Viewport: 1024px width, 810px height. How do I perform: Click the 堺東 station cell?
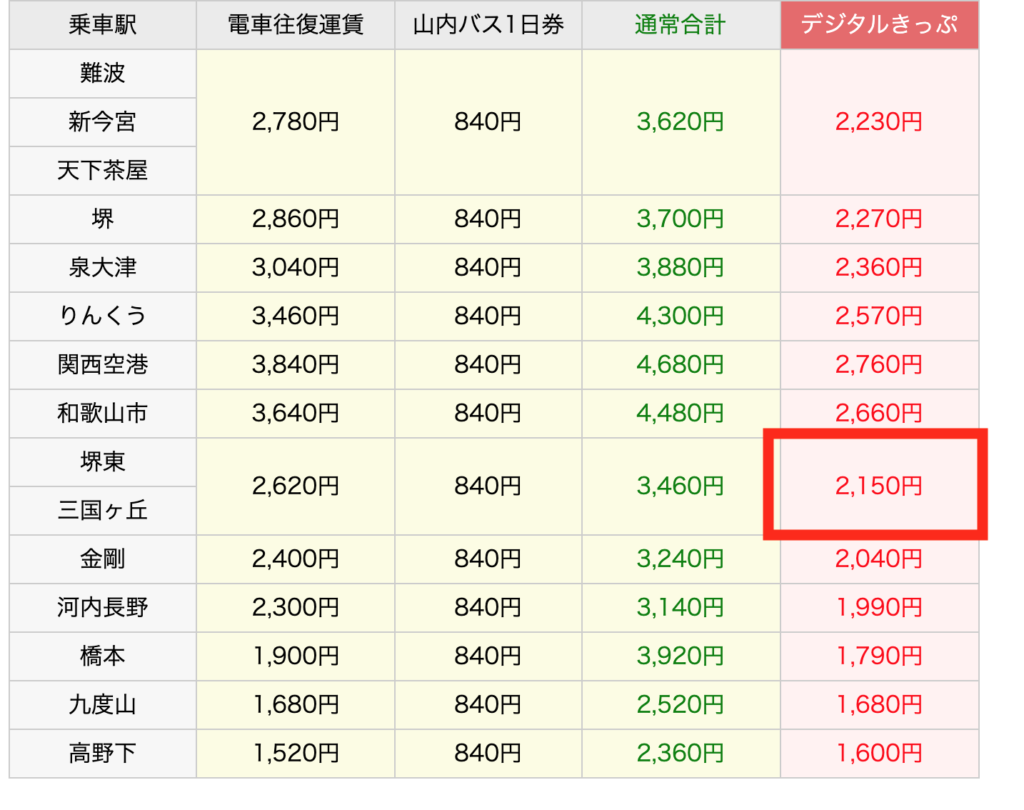pyautogui.click(x=102, y=462)
